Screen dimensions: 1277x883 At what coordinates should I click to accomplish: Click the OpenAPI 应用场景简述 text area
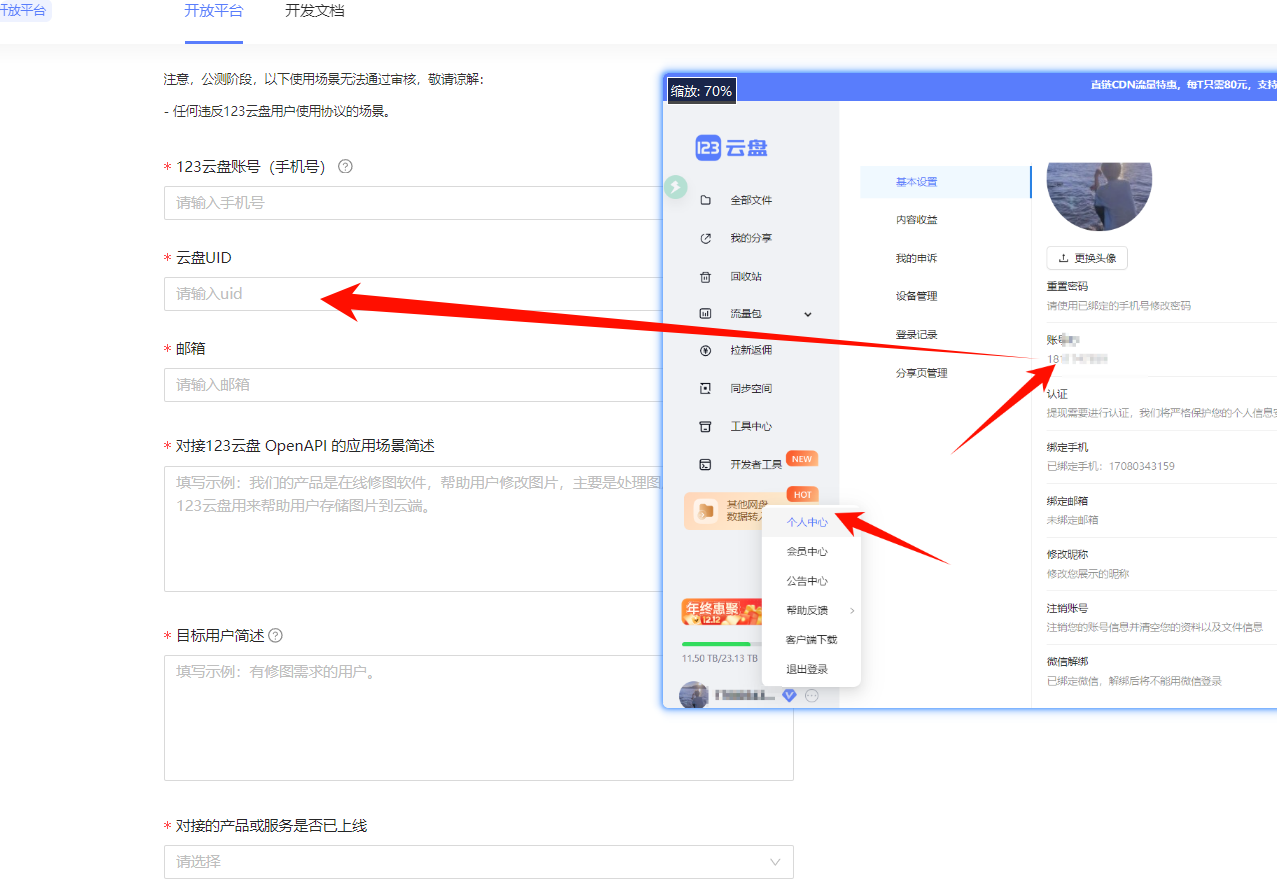tap(412, 528)
